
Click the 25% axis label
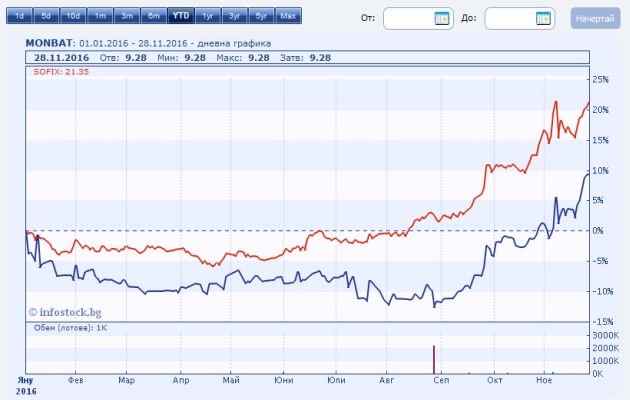pyautogui.click(x=601, y=80)
